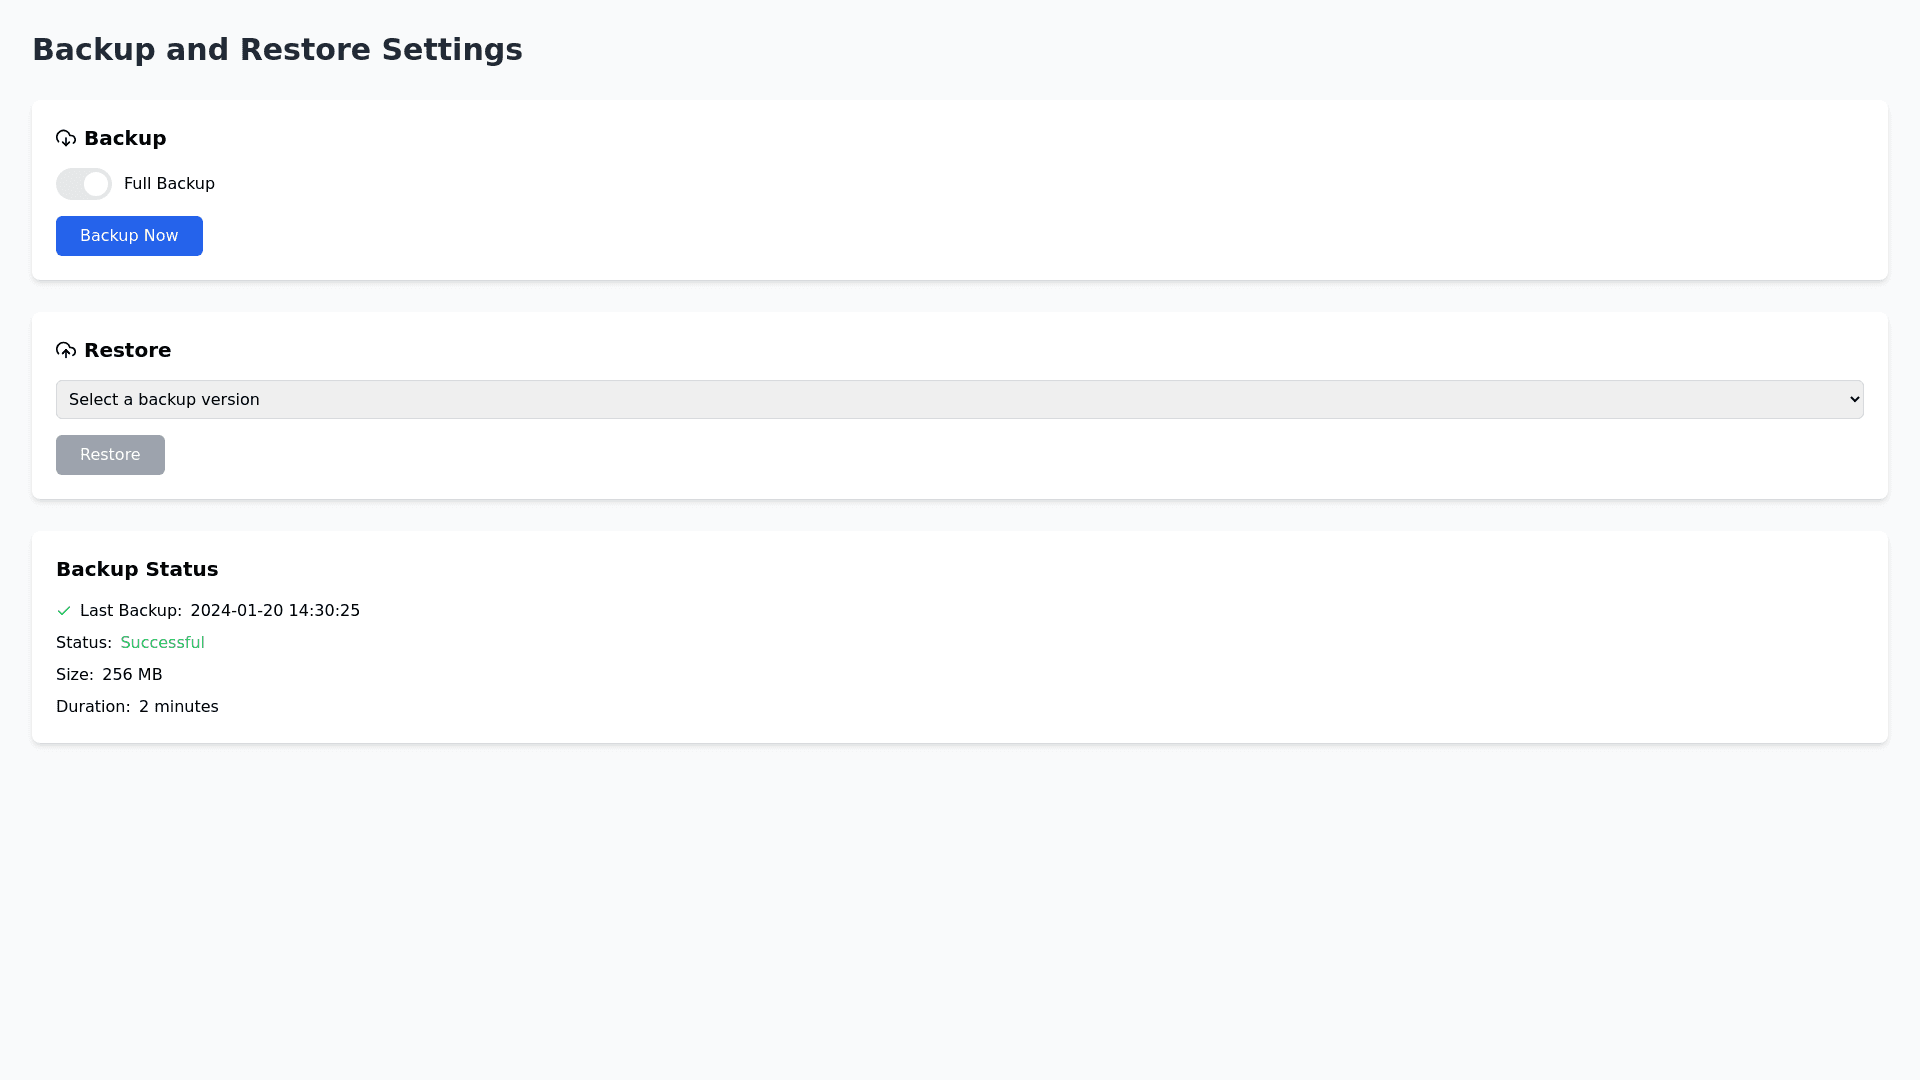Click the green checkmark icon near Last Backup
Screen dimensions: 1920x1080
pos(64,611)
